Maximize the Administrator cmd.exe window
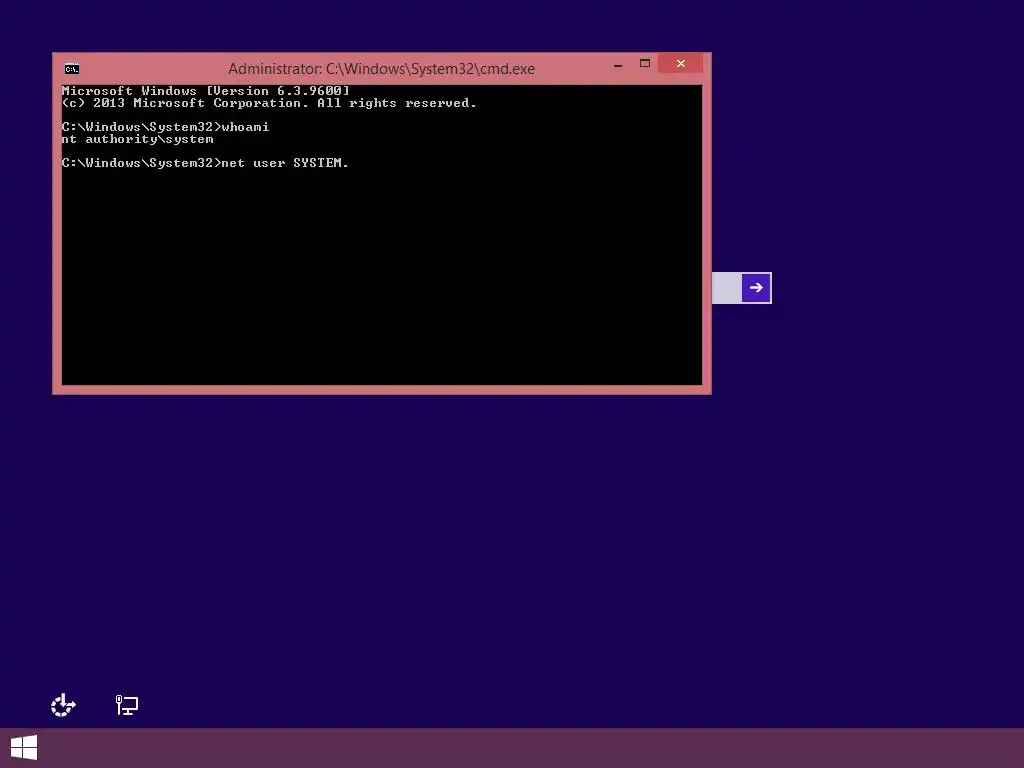 [645, 64]
